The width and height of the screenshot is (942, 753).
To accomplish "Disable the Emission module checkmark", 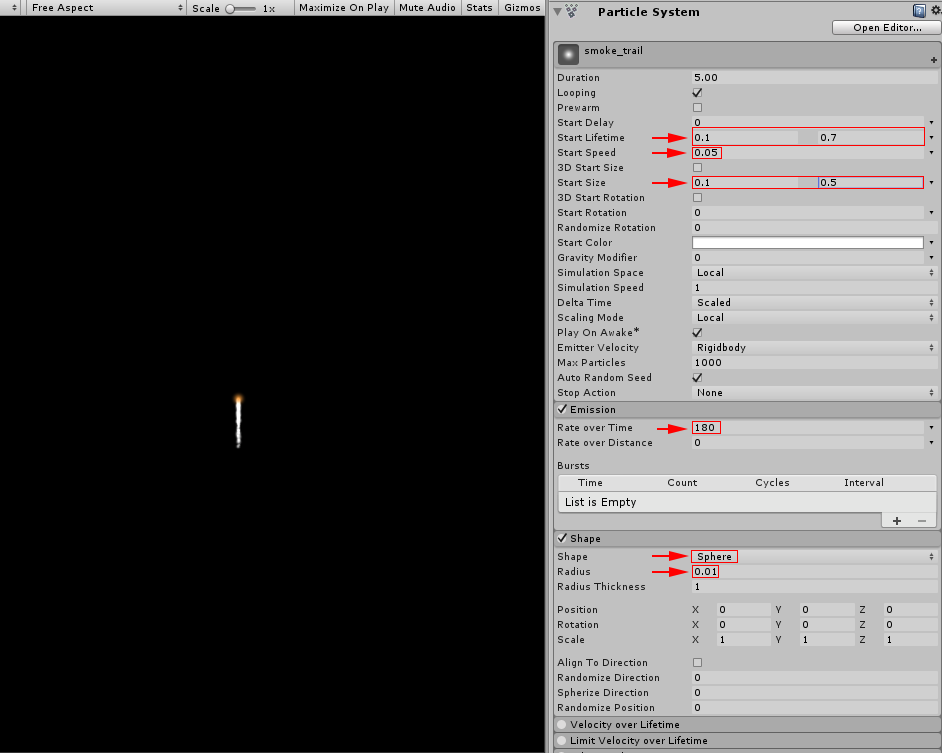I will 562,409.
